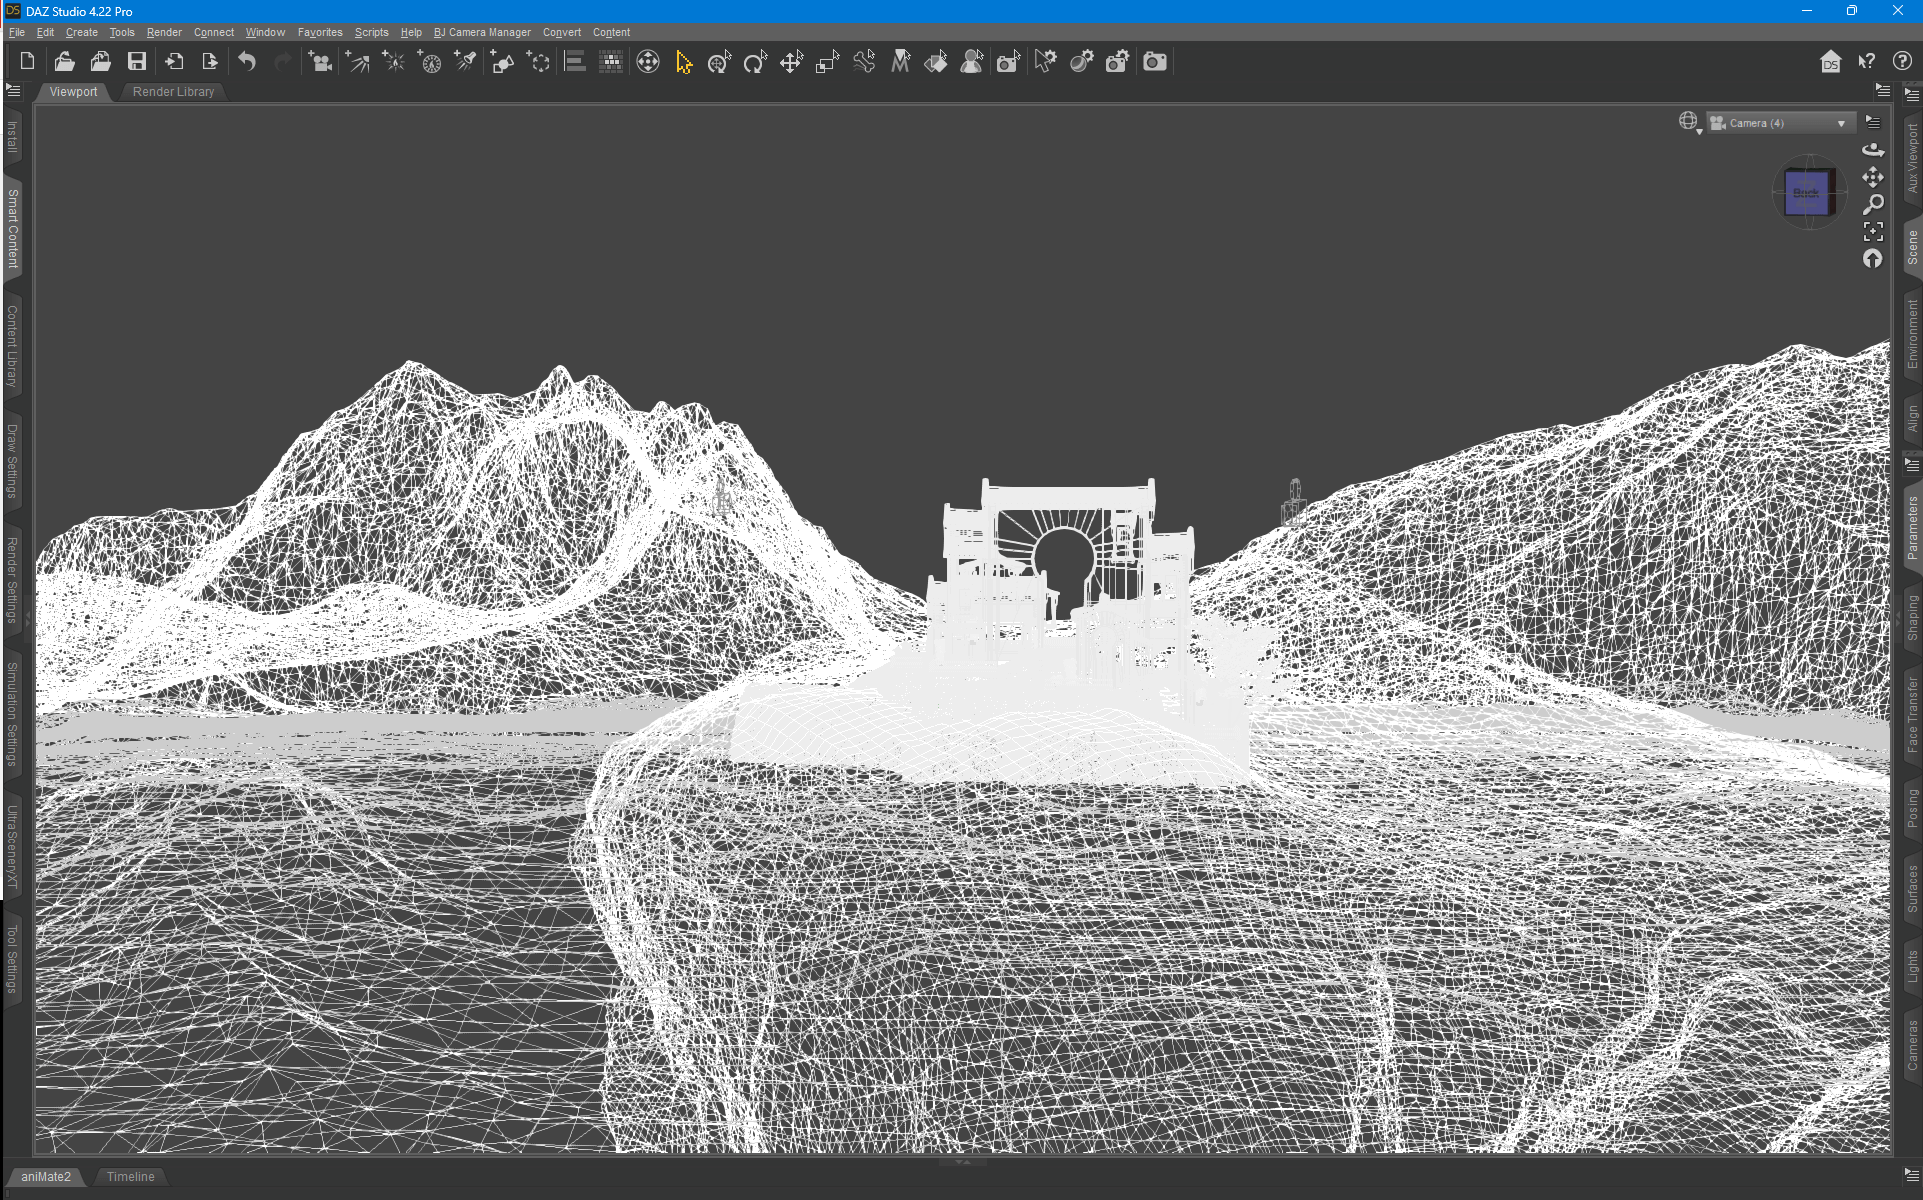Undo the last action
The height and width of the screenshot is (1200, 1923).
tap(247, 62)
